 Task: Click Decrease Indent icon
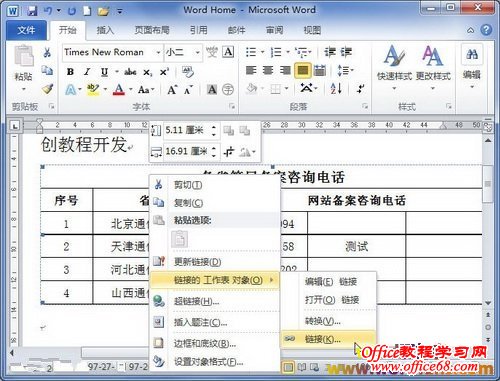click(330, 52)
